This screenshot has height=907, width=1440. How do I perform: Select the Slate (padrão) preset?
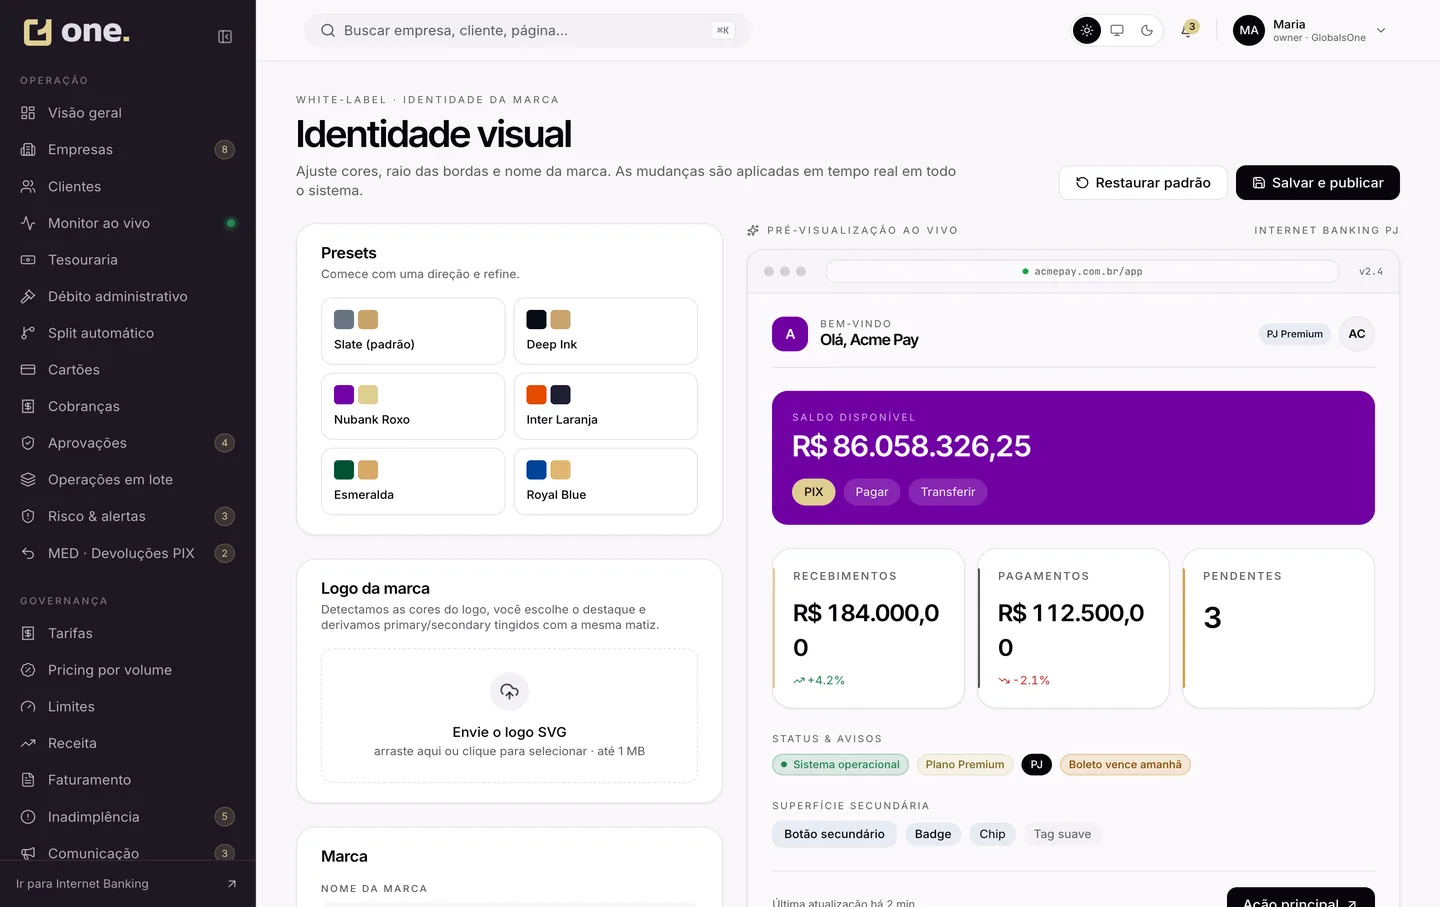[x=413, y=331]
